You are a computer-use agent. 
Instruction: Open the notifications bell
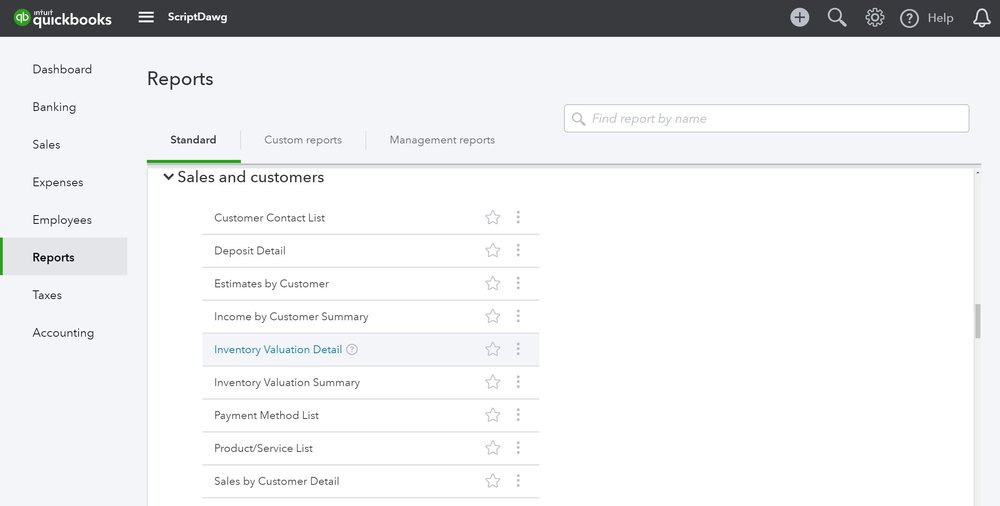(x=982, y=18)
